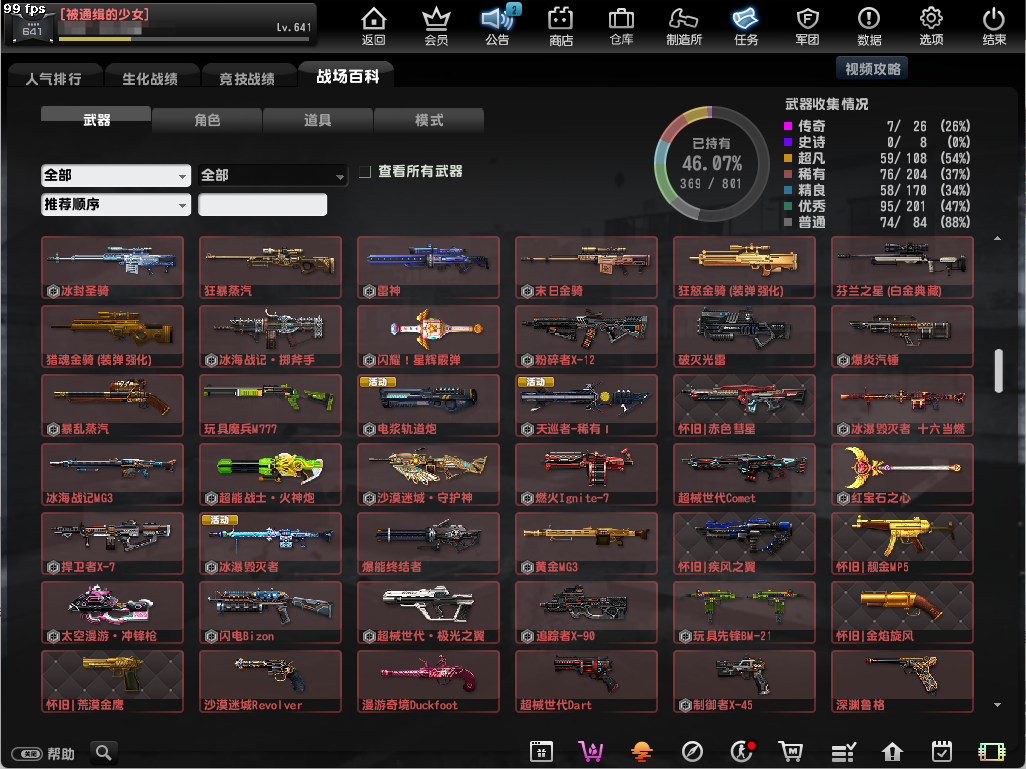The height and width of the screenshot is (769, 1026).
Task: Open the 推荐顺序 sort order dropdown
Action: click(115, 204)
